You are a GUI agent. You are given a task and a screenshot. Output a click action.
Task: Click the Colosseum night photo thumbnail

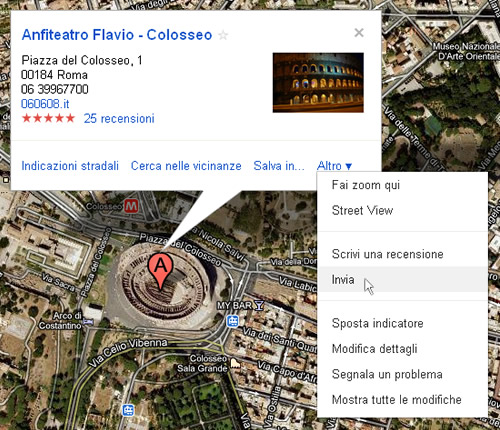coord(318,82)
